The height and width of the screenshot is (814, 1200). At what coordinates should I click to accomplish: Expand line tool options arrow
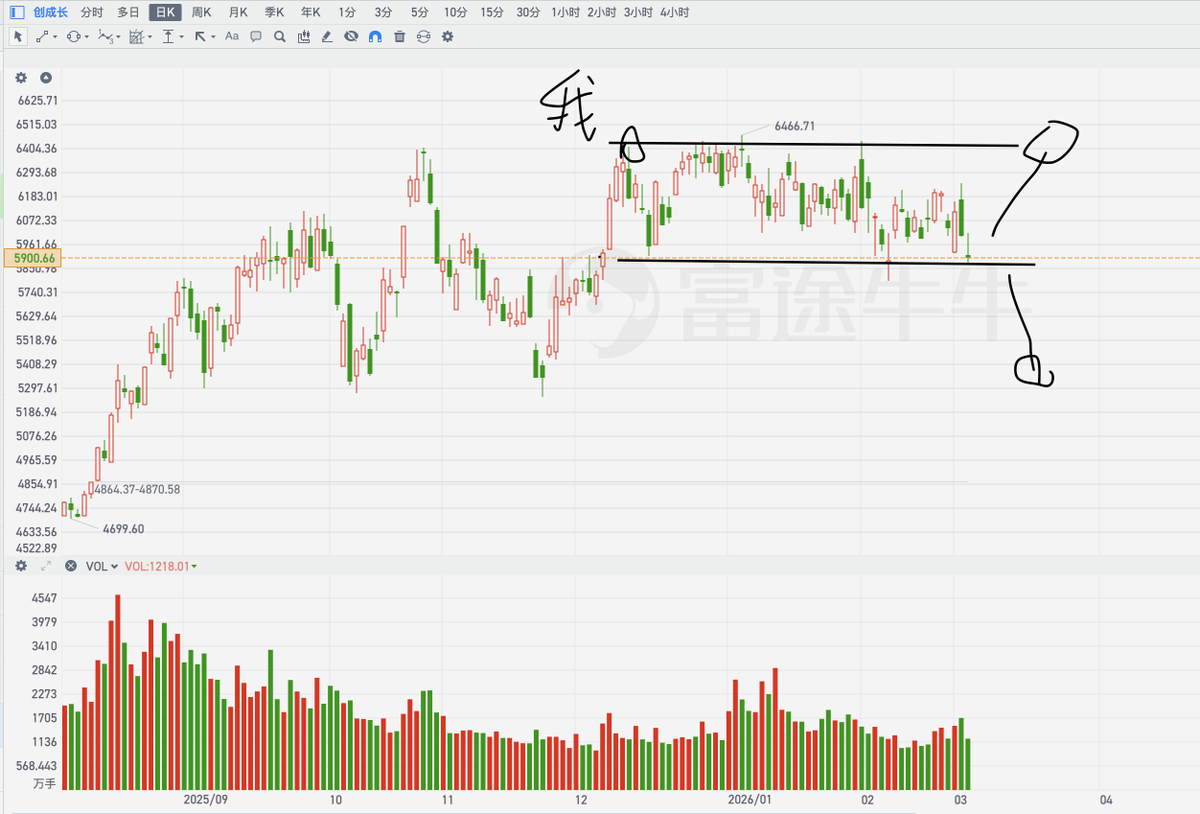(x=55, y=37)
